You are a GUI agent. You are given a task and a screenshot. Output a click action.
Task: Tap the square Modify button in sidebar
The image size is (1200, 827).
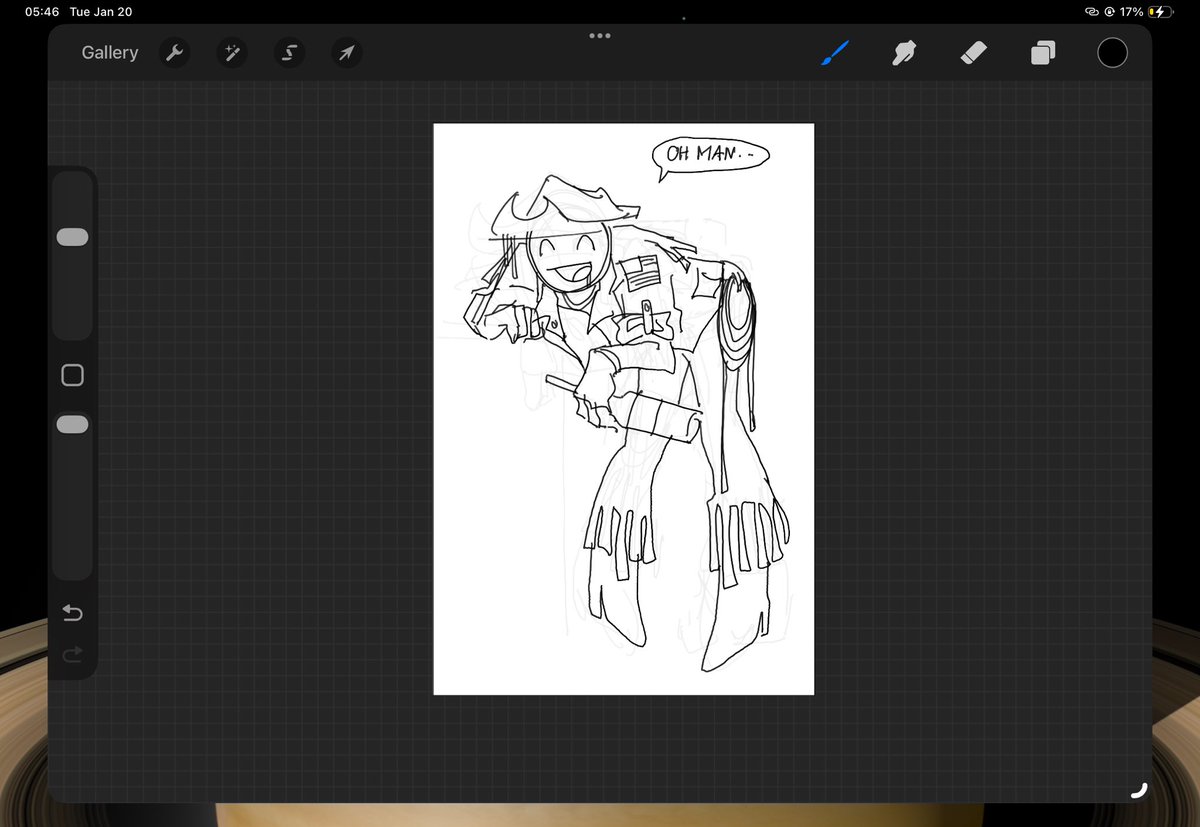pyautogui.click(x=73, y=375)
